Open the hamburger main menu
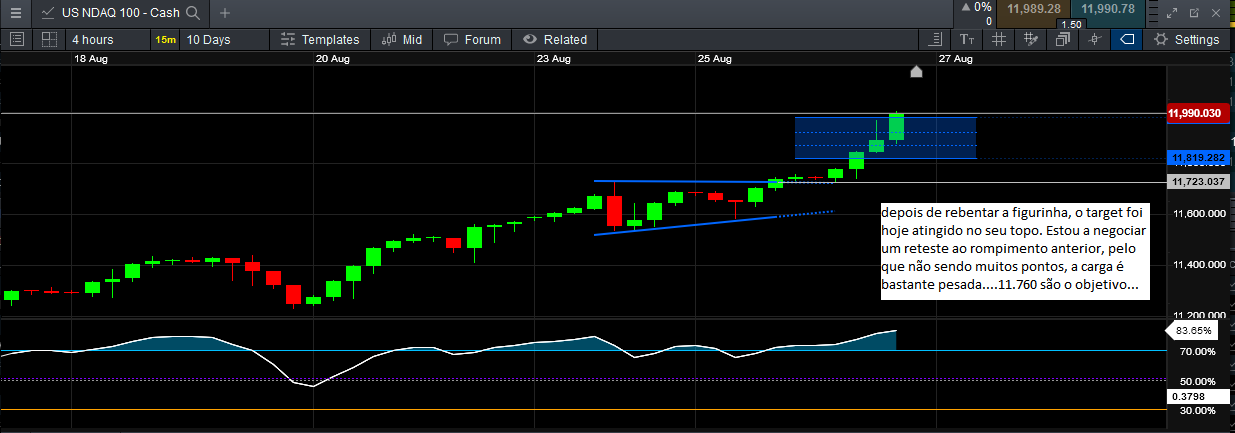Viewport: 1235px width, 433px height. (x=15, y=13)
